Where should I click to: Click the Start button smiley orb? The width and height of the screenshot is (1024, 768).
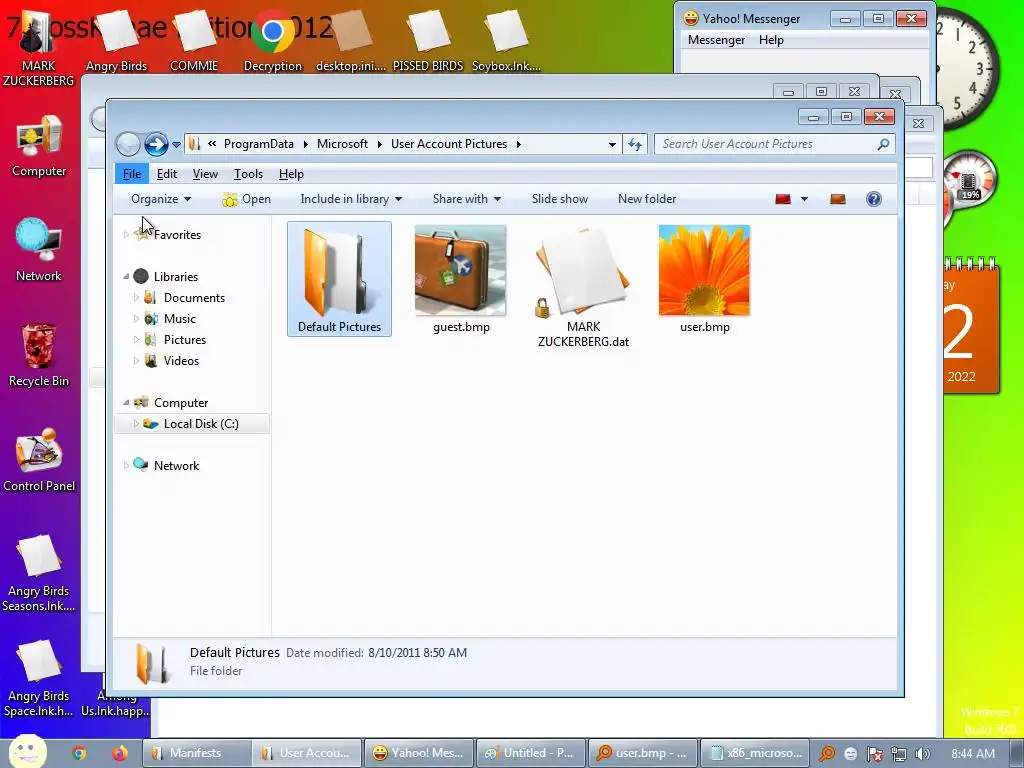coord(26,752)
